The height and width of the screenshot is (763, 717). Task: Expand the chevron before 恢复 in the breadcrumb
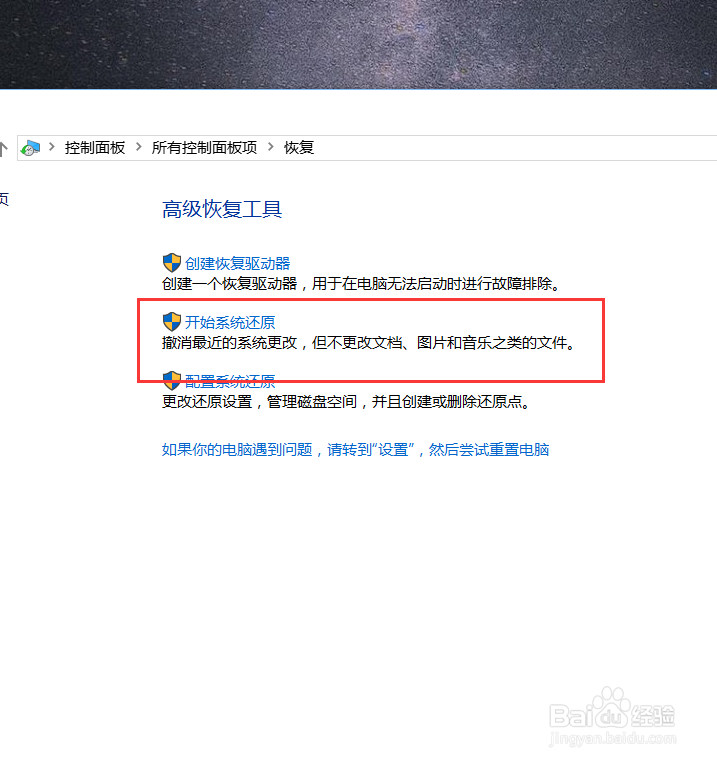click(x=271, y=147)
